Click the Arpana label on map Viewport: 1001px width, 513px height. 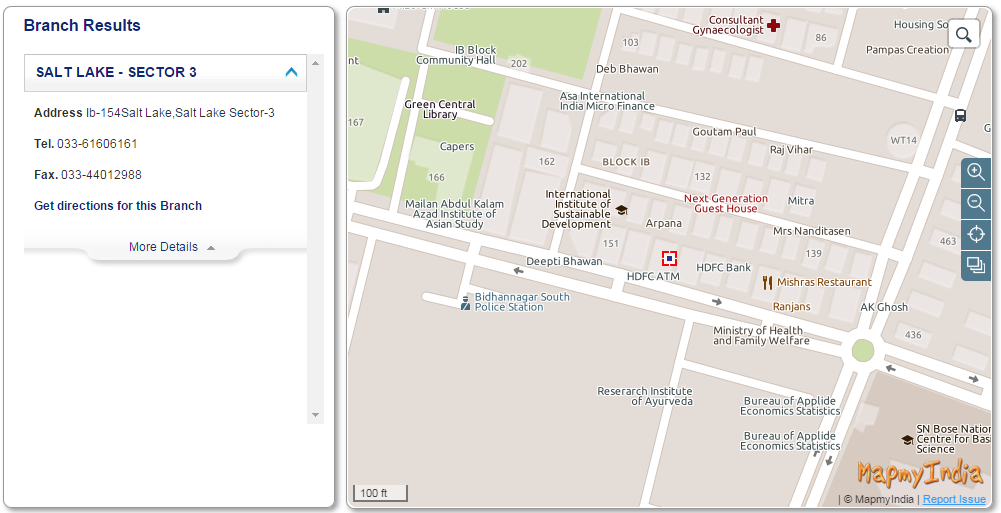point(663,224)
